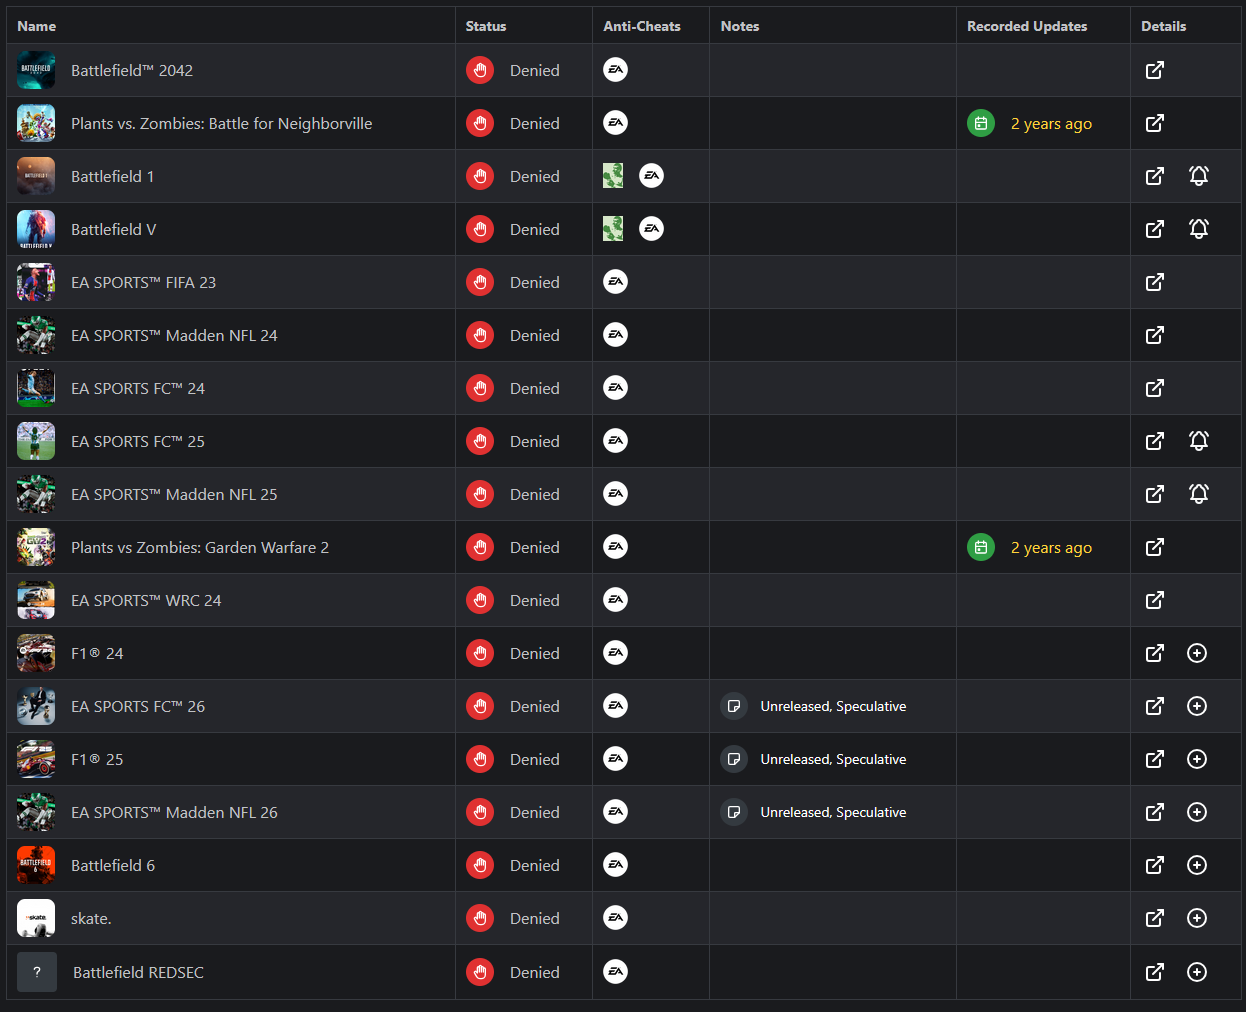Open external link for EA SPORTS™ WRC 24
Image resolution: width=1246 pixels, height=1012 pixels.
coord(1155,600)
